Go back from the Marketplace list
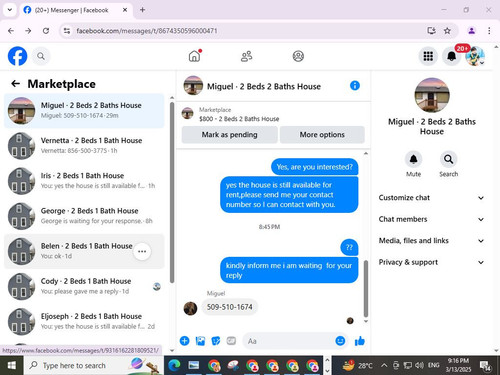 click(15, 84)
